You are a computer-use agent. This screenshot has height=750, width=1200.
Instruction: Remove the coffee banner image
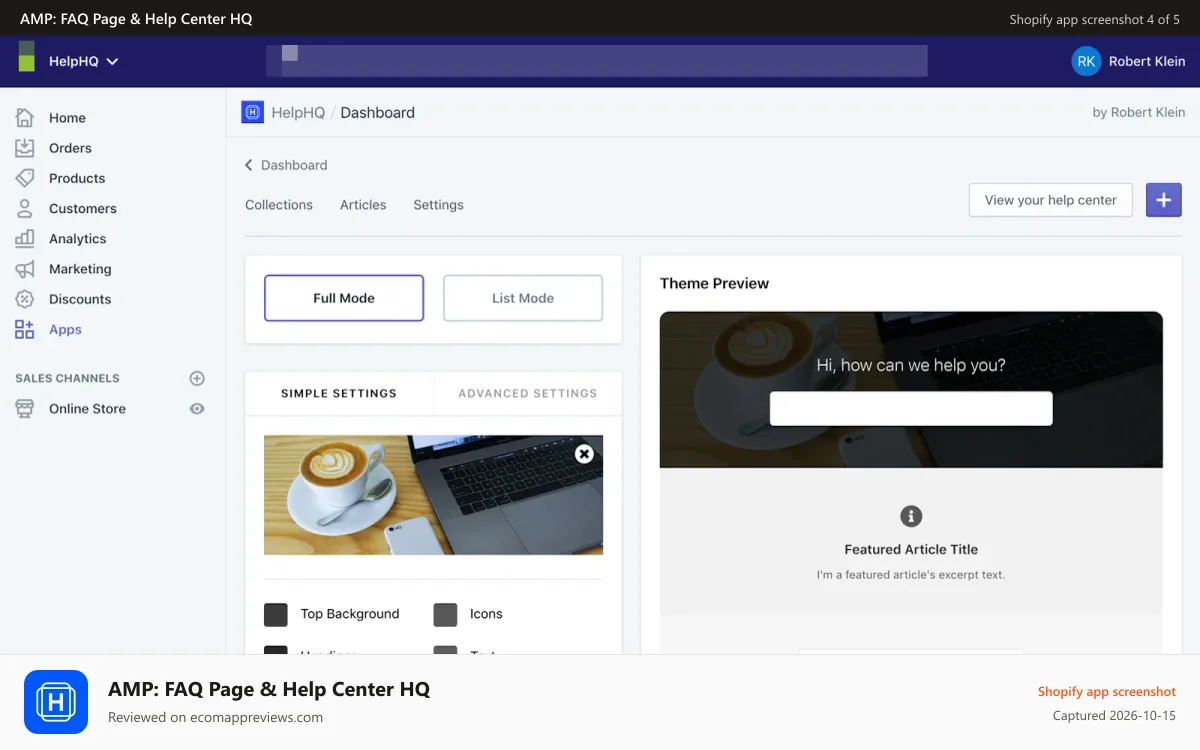pos(584,454)
